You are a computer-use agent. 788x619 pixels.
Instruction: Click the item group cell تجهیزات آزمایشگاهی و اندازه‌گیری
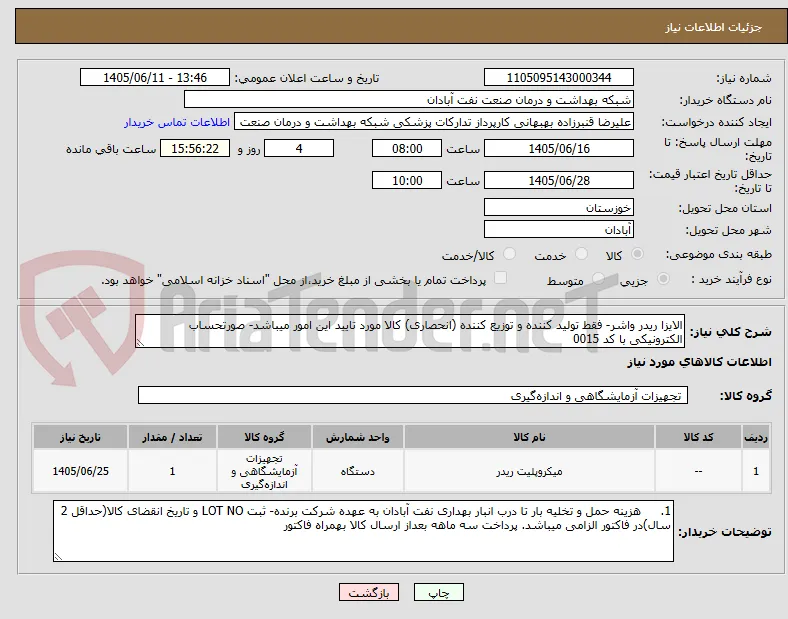264,471
